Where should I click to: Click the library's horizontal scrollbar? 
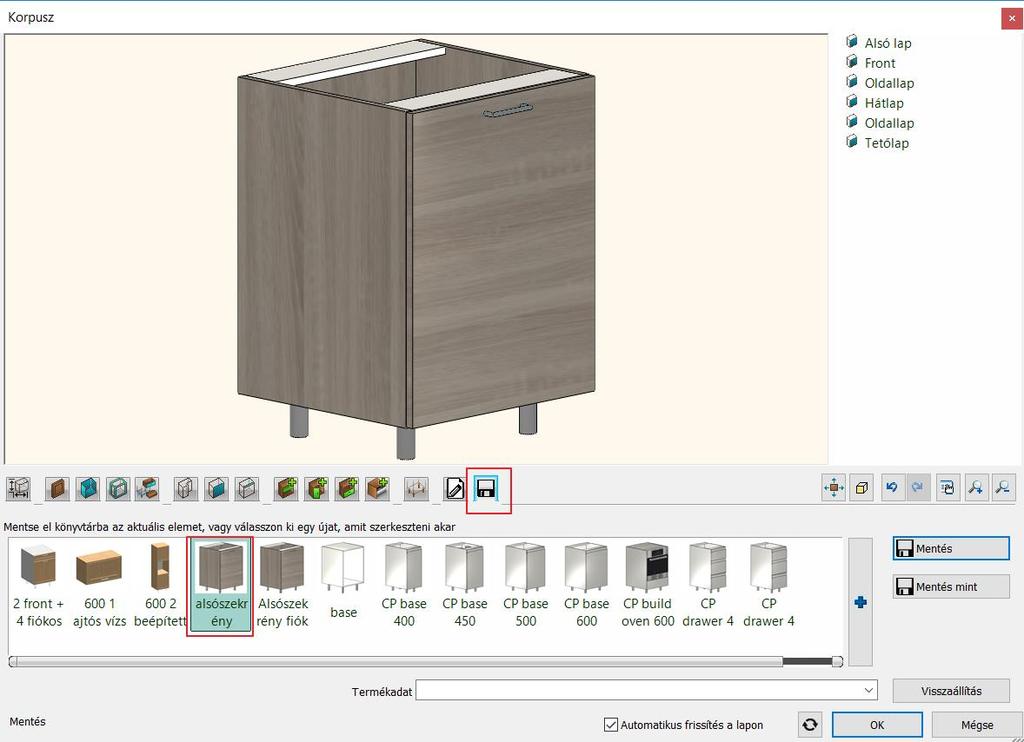[426, 662]
